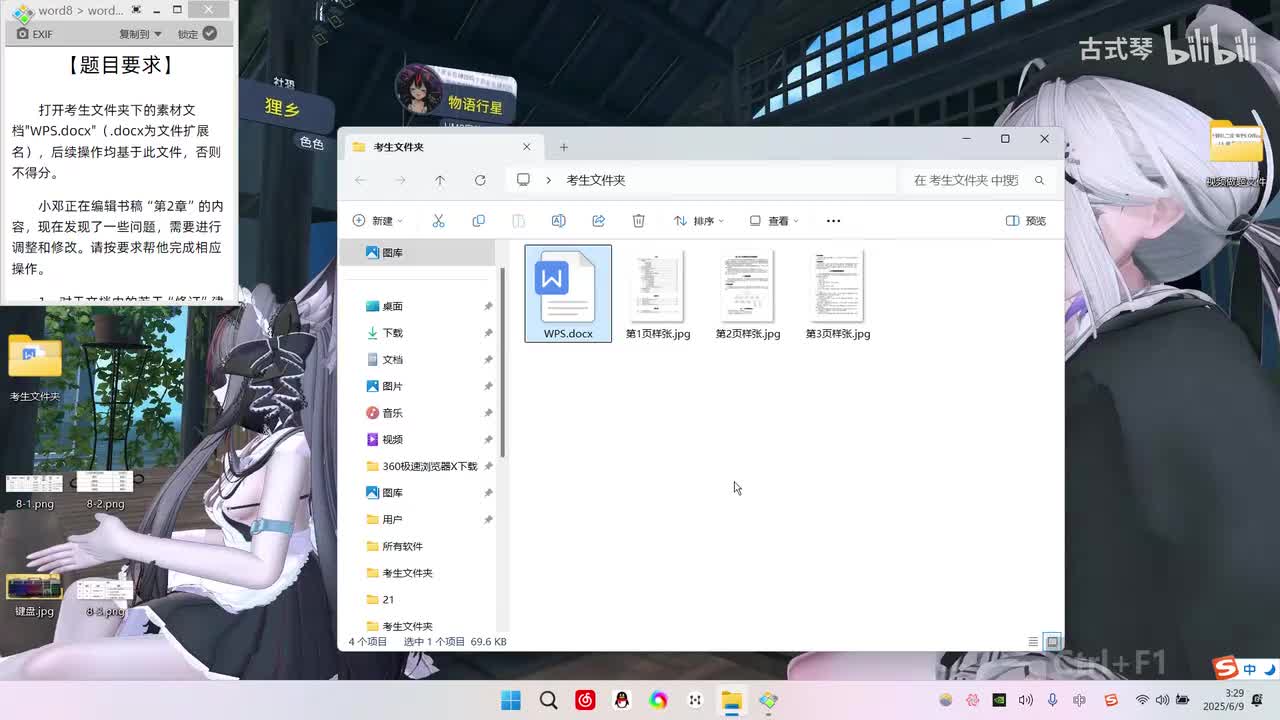Select 键盘.jpg on the desktop

(35, 596)
